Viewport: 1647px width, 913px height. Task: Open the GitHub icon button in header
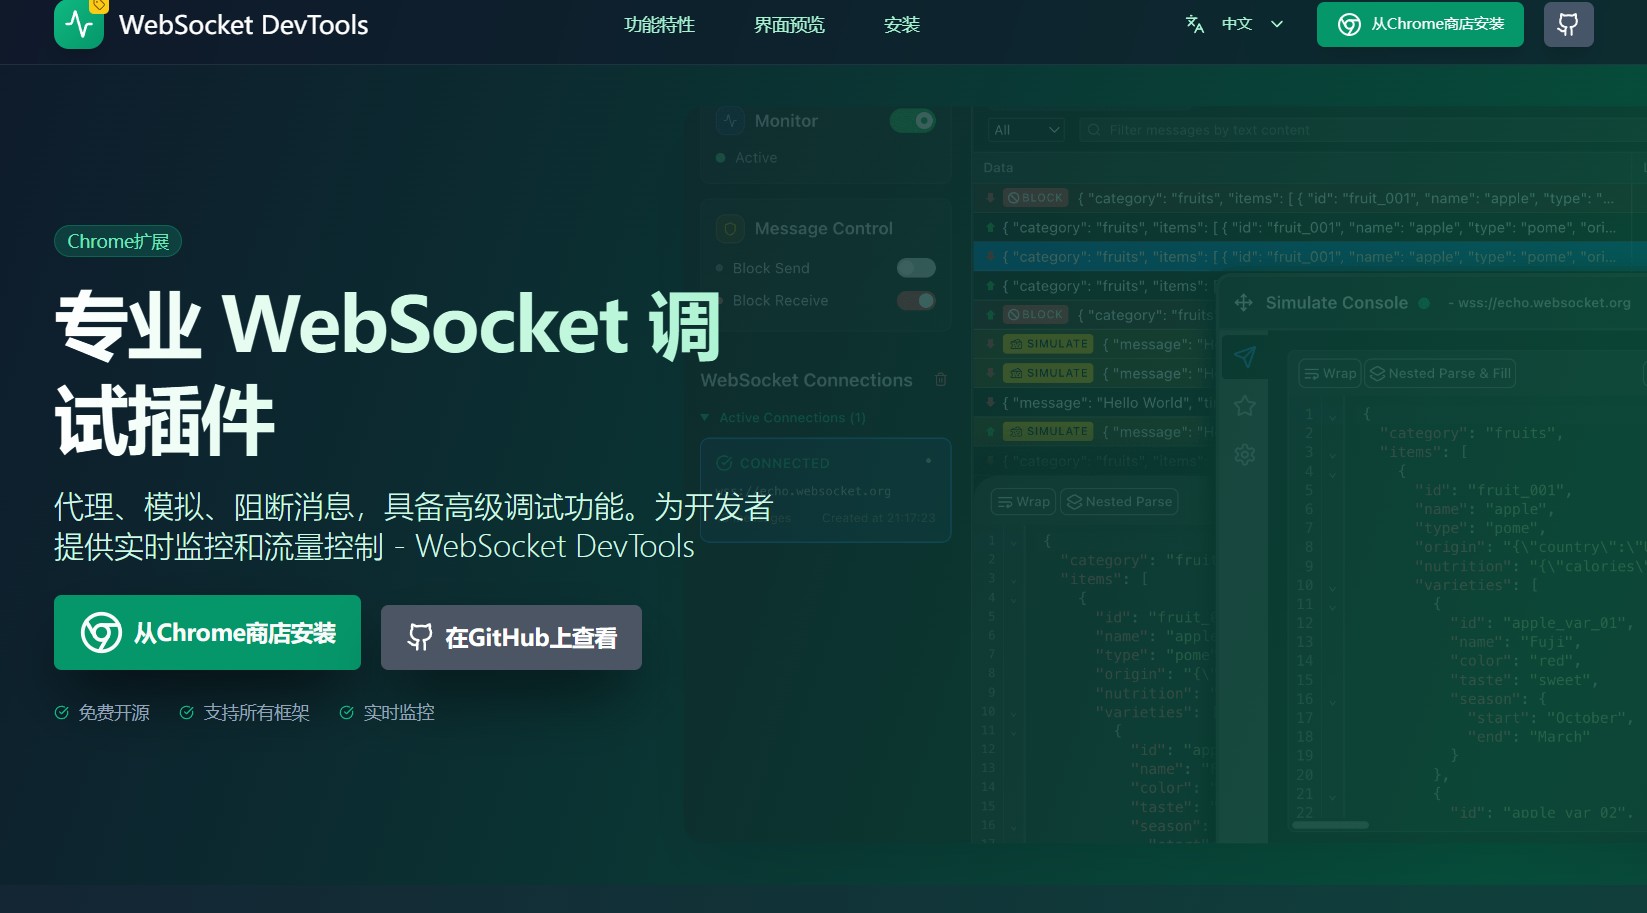[x=1568, y=24]
